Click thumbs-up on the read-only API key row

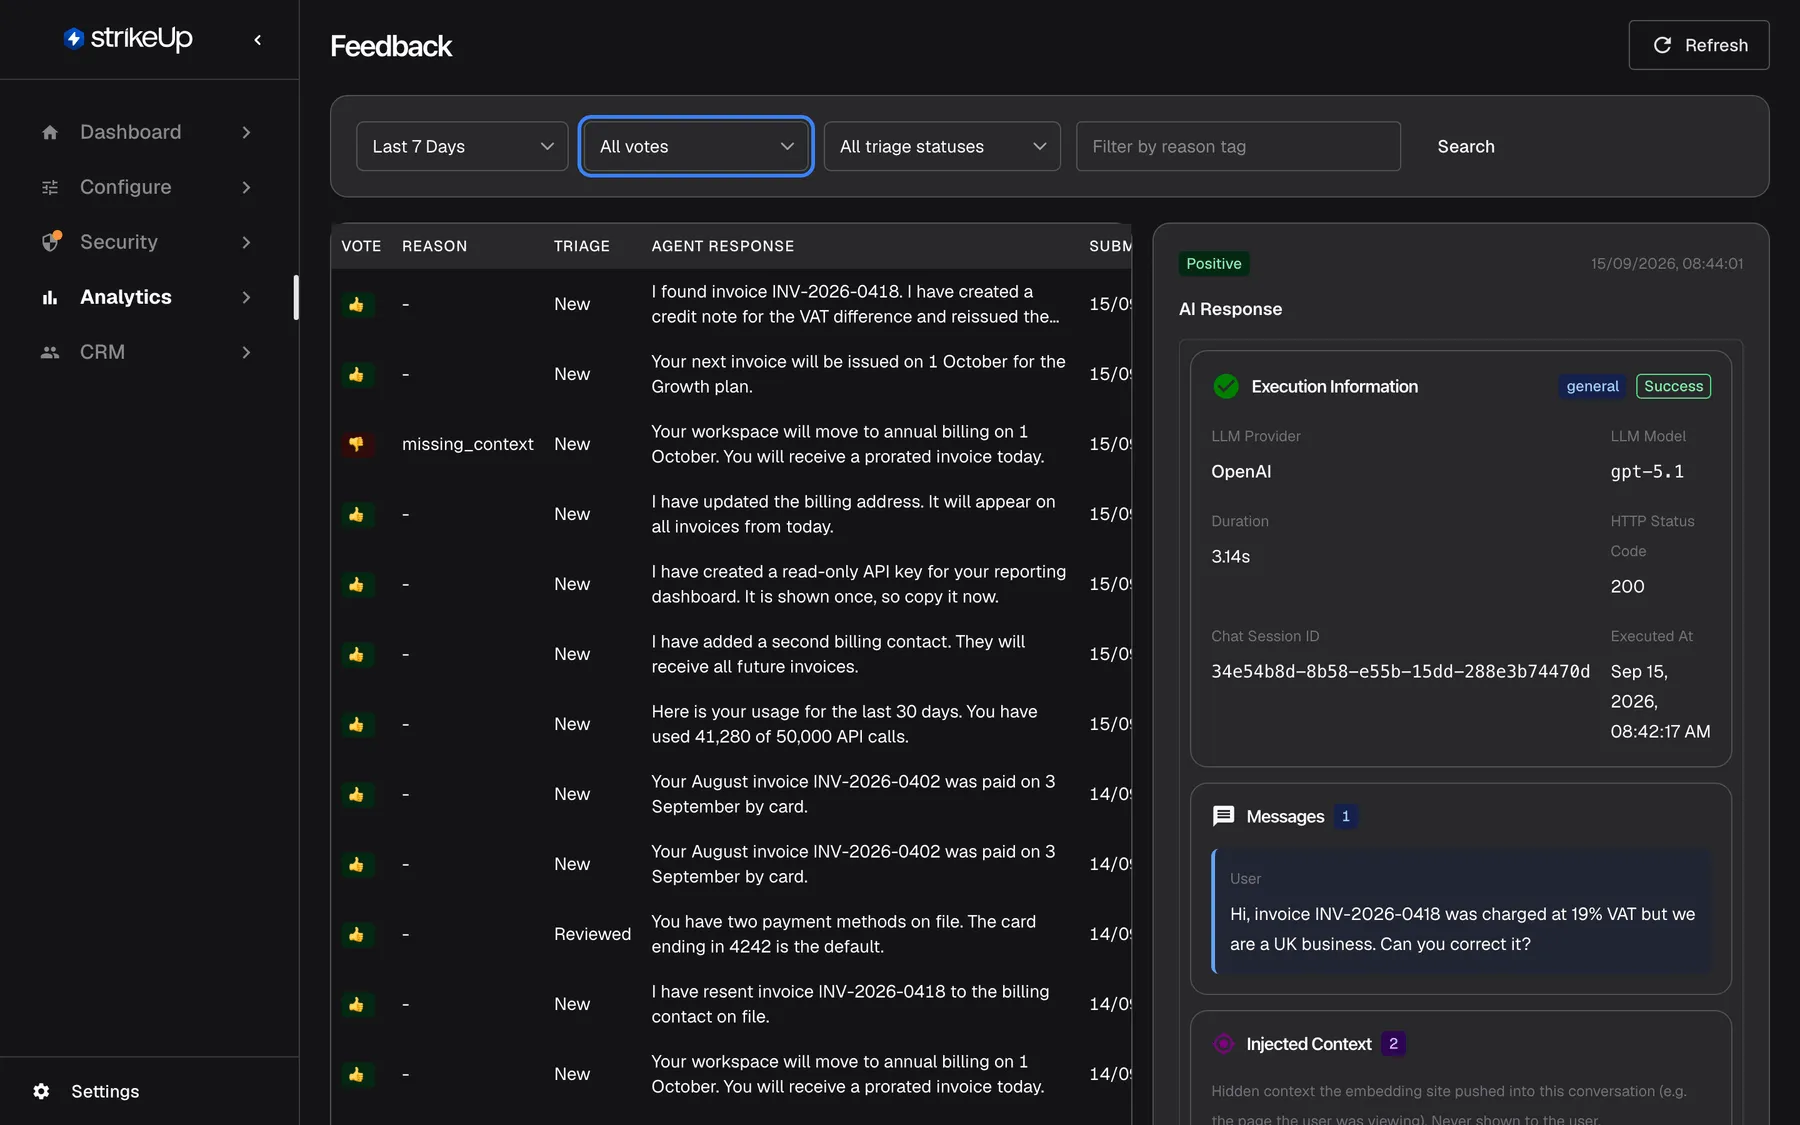(356, 584)
